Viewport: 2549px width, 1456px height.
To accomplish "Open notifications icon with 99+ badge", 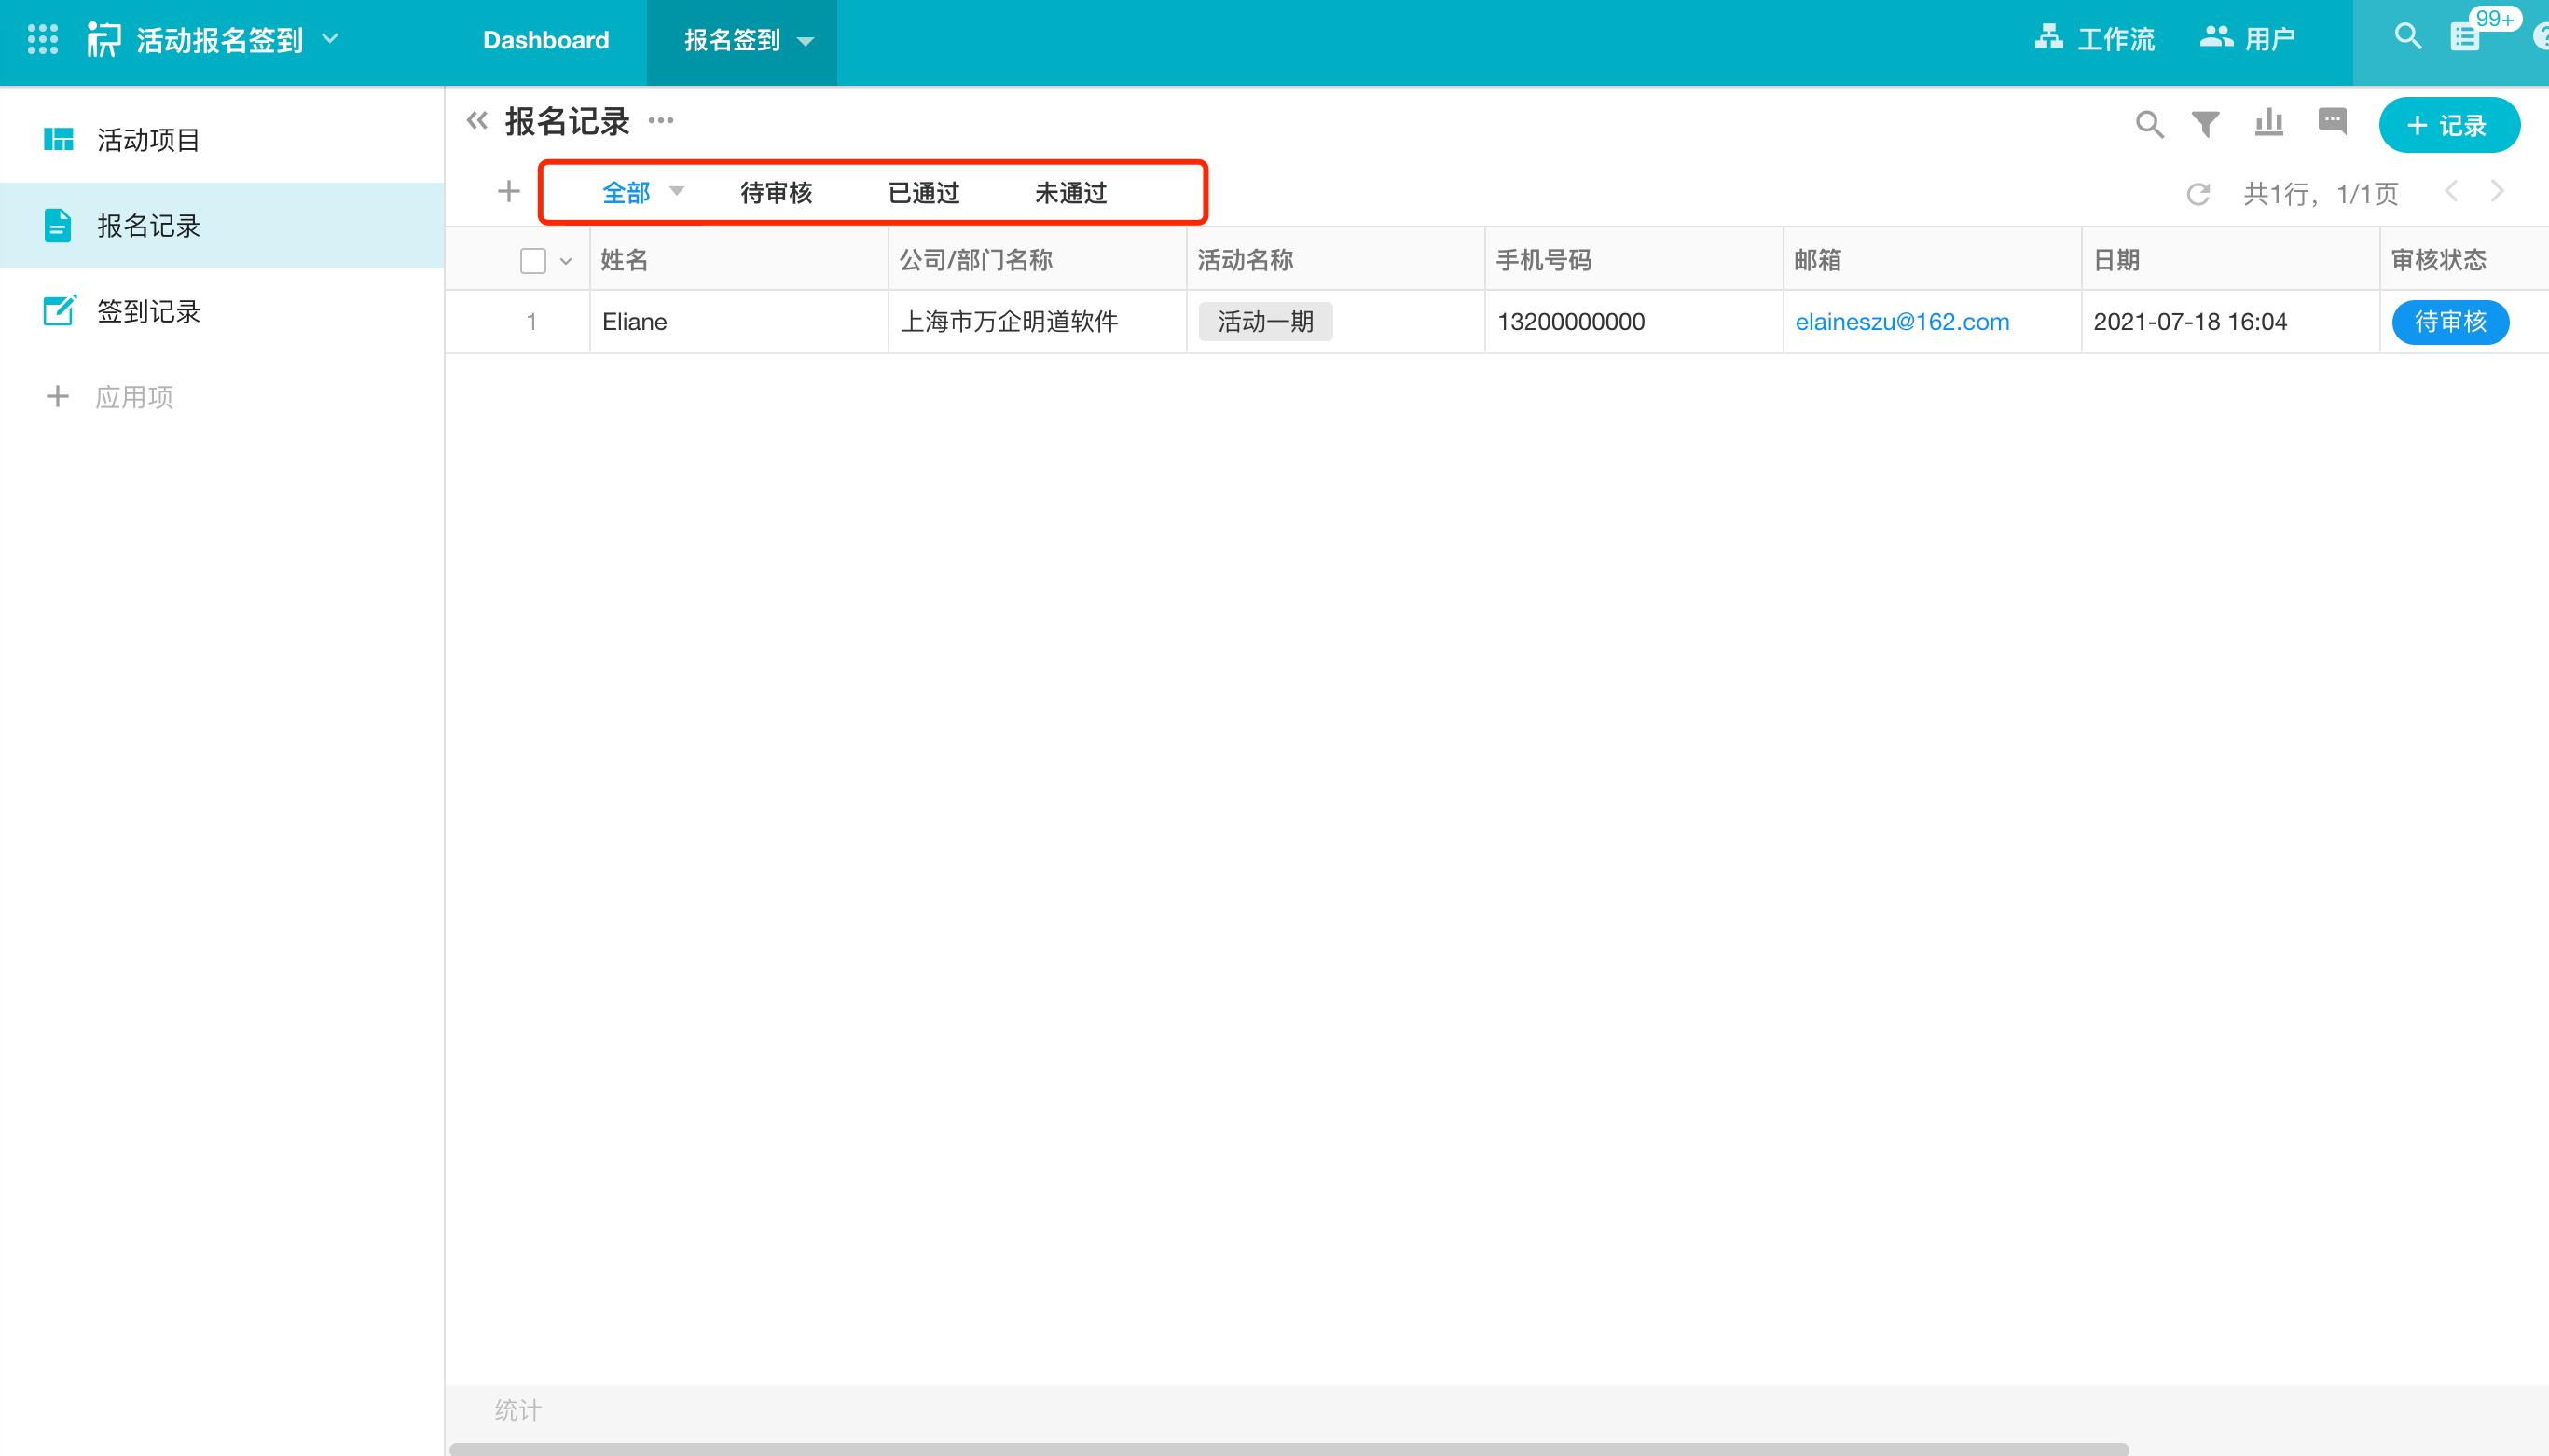I will click(2465, 38).
